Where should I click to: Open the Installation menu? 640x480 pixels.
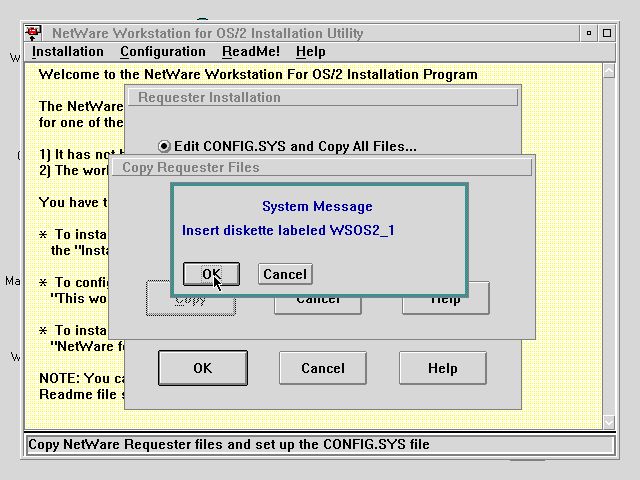(x=67, y=51)
